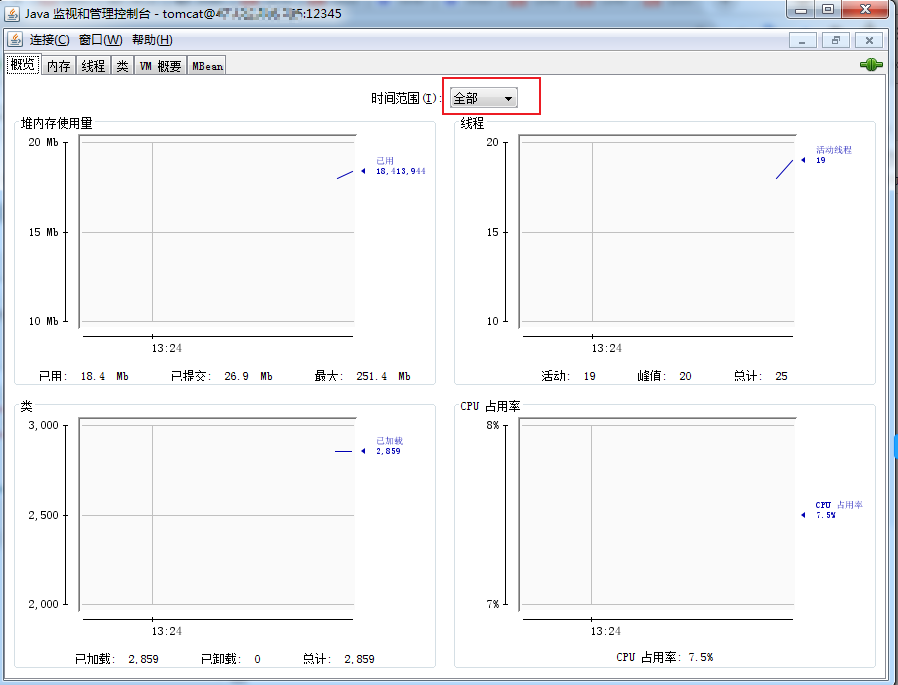Open the 时间范围 dropdown showing 全部

tap(483, 98)
